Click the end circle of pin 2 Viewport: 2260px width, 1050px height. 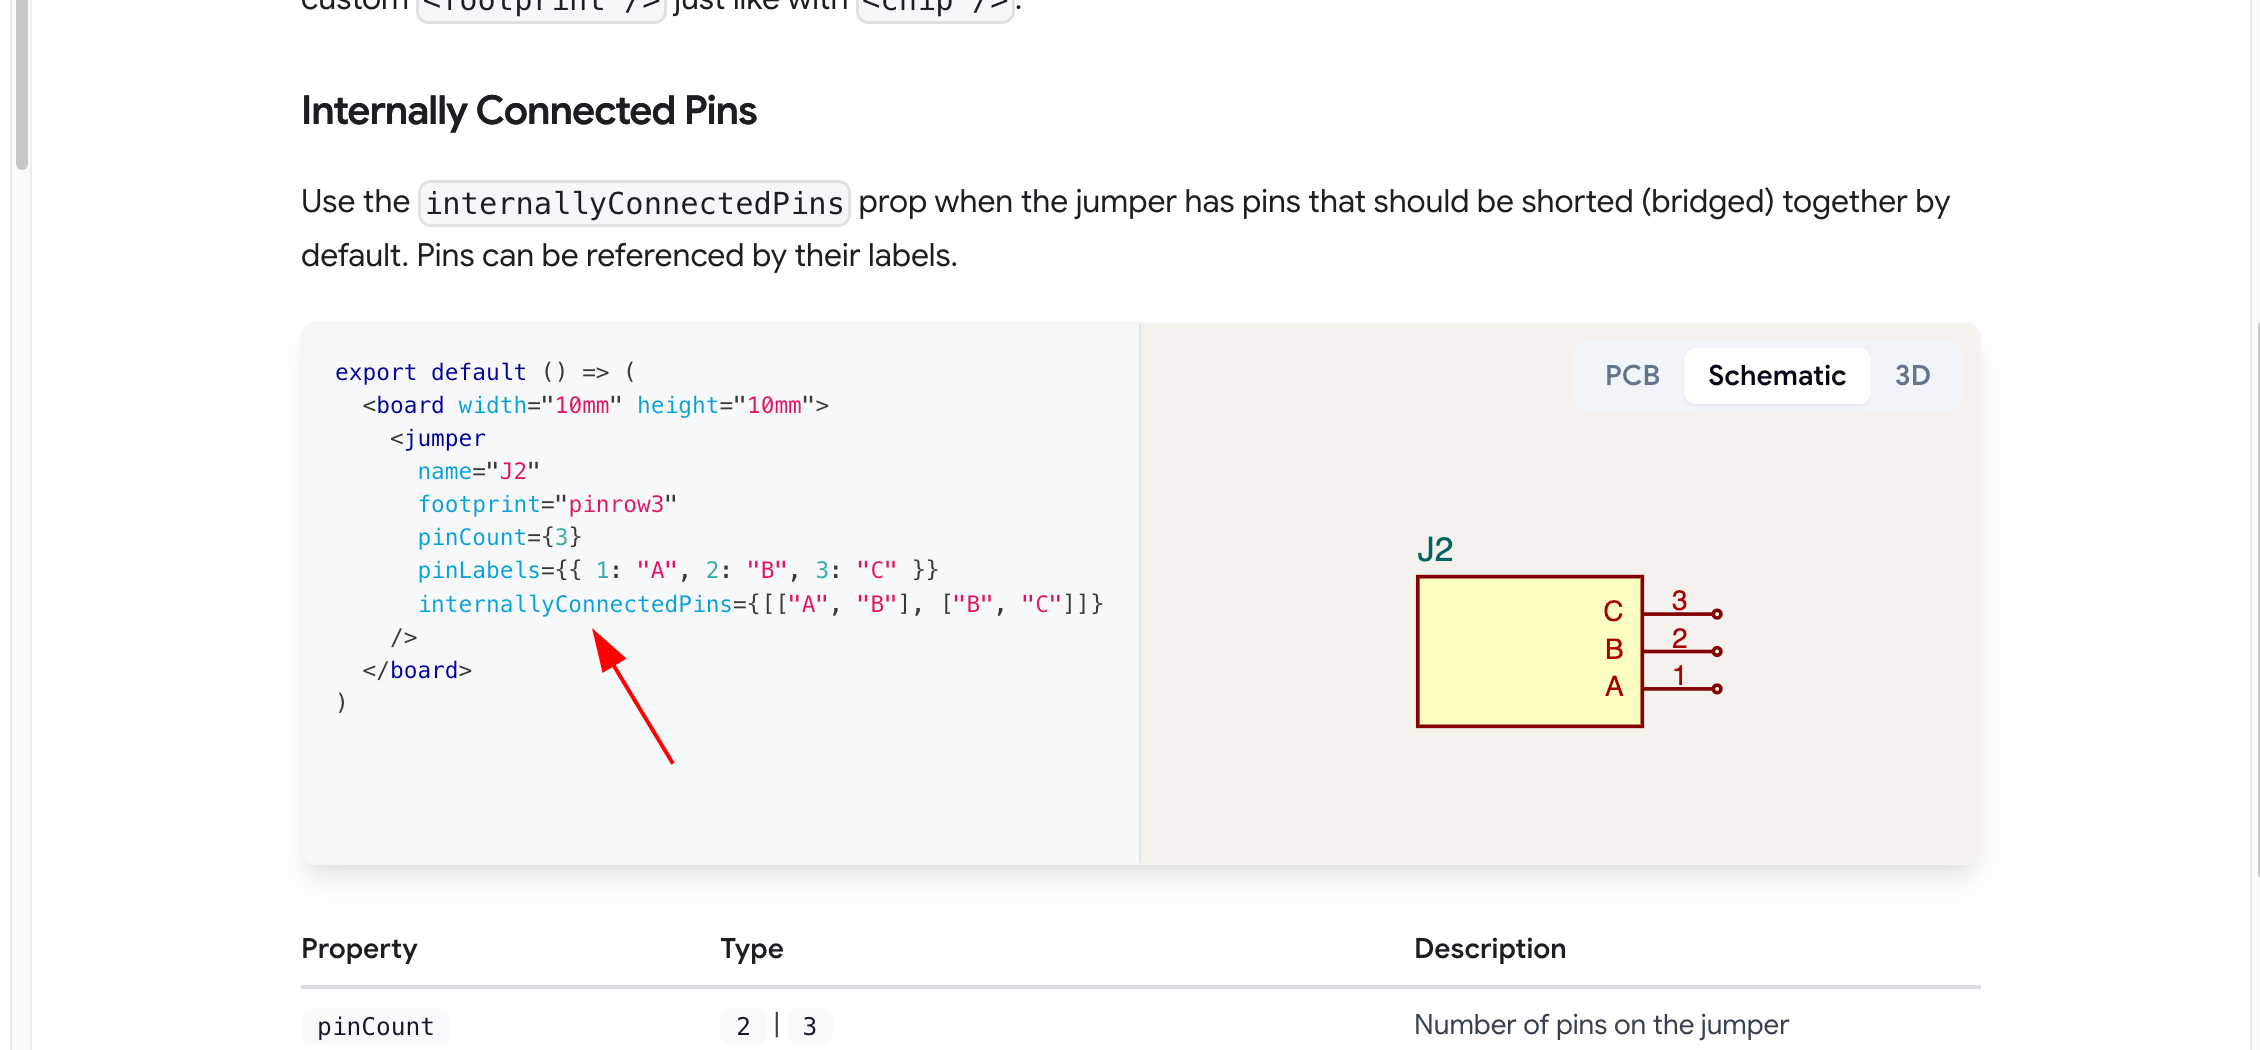(1717, 651)
